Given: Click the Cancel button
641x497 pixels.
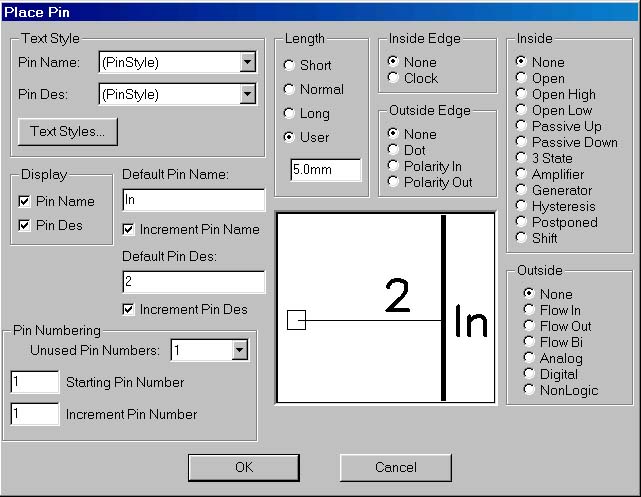Looking at the screenshot, I should [395, 467].
